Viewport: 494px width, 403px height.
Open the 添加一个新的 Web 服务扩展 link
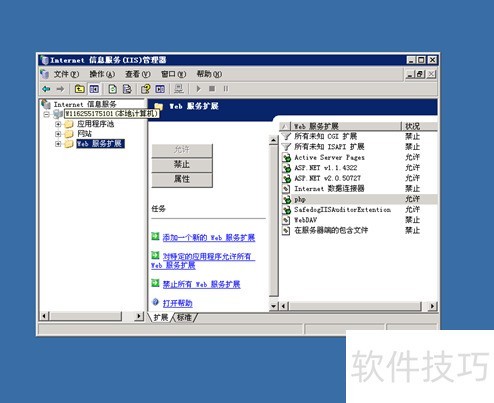pos(209,238)
